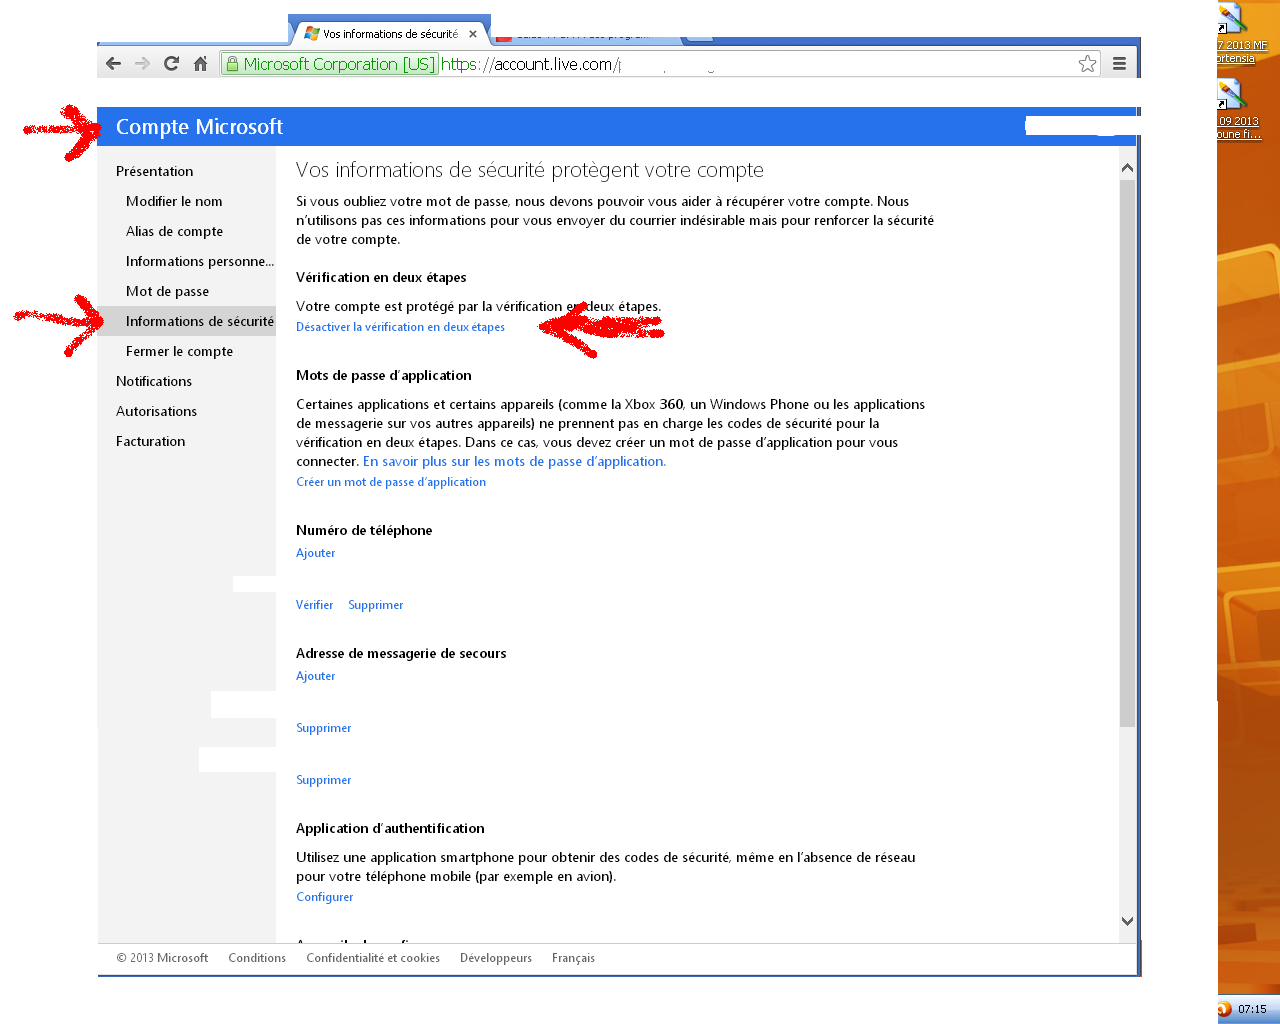Image resolution: width=1280 pixels, height=1024 pixels.
Task: Click the green padlock security icon
Action: coord(232,64)
